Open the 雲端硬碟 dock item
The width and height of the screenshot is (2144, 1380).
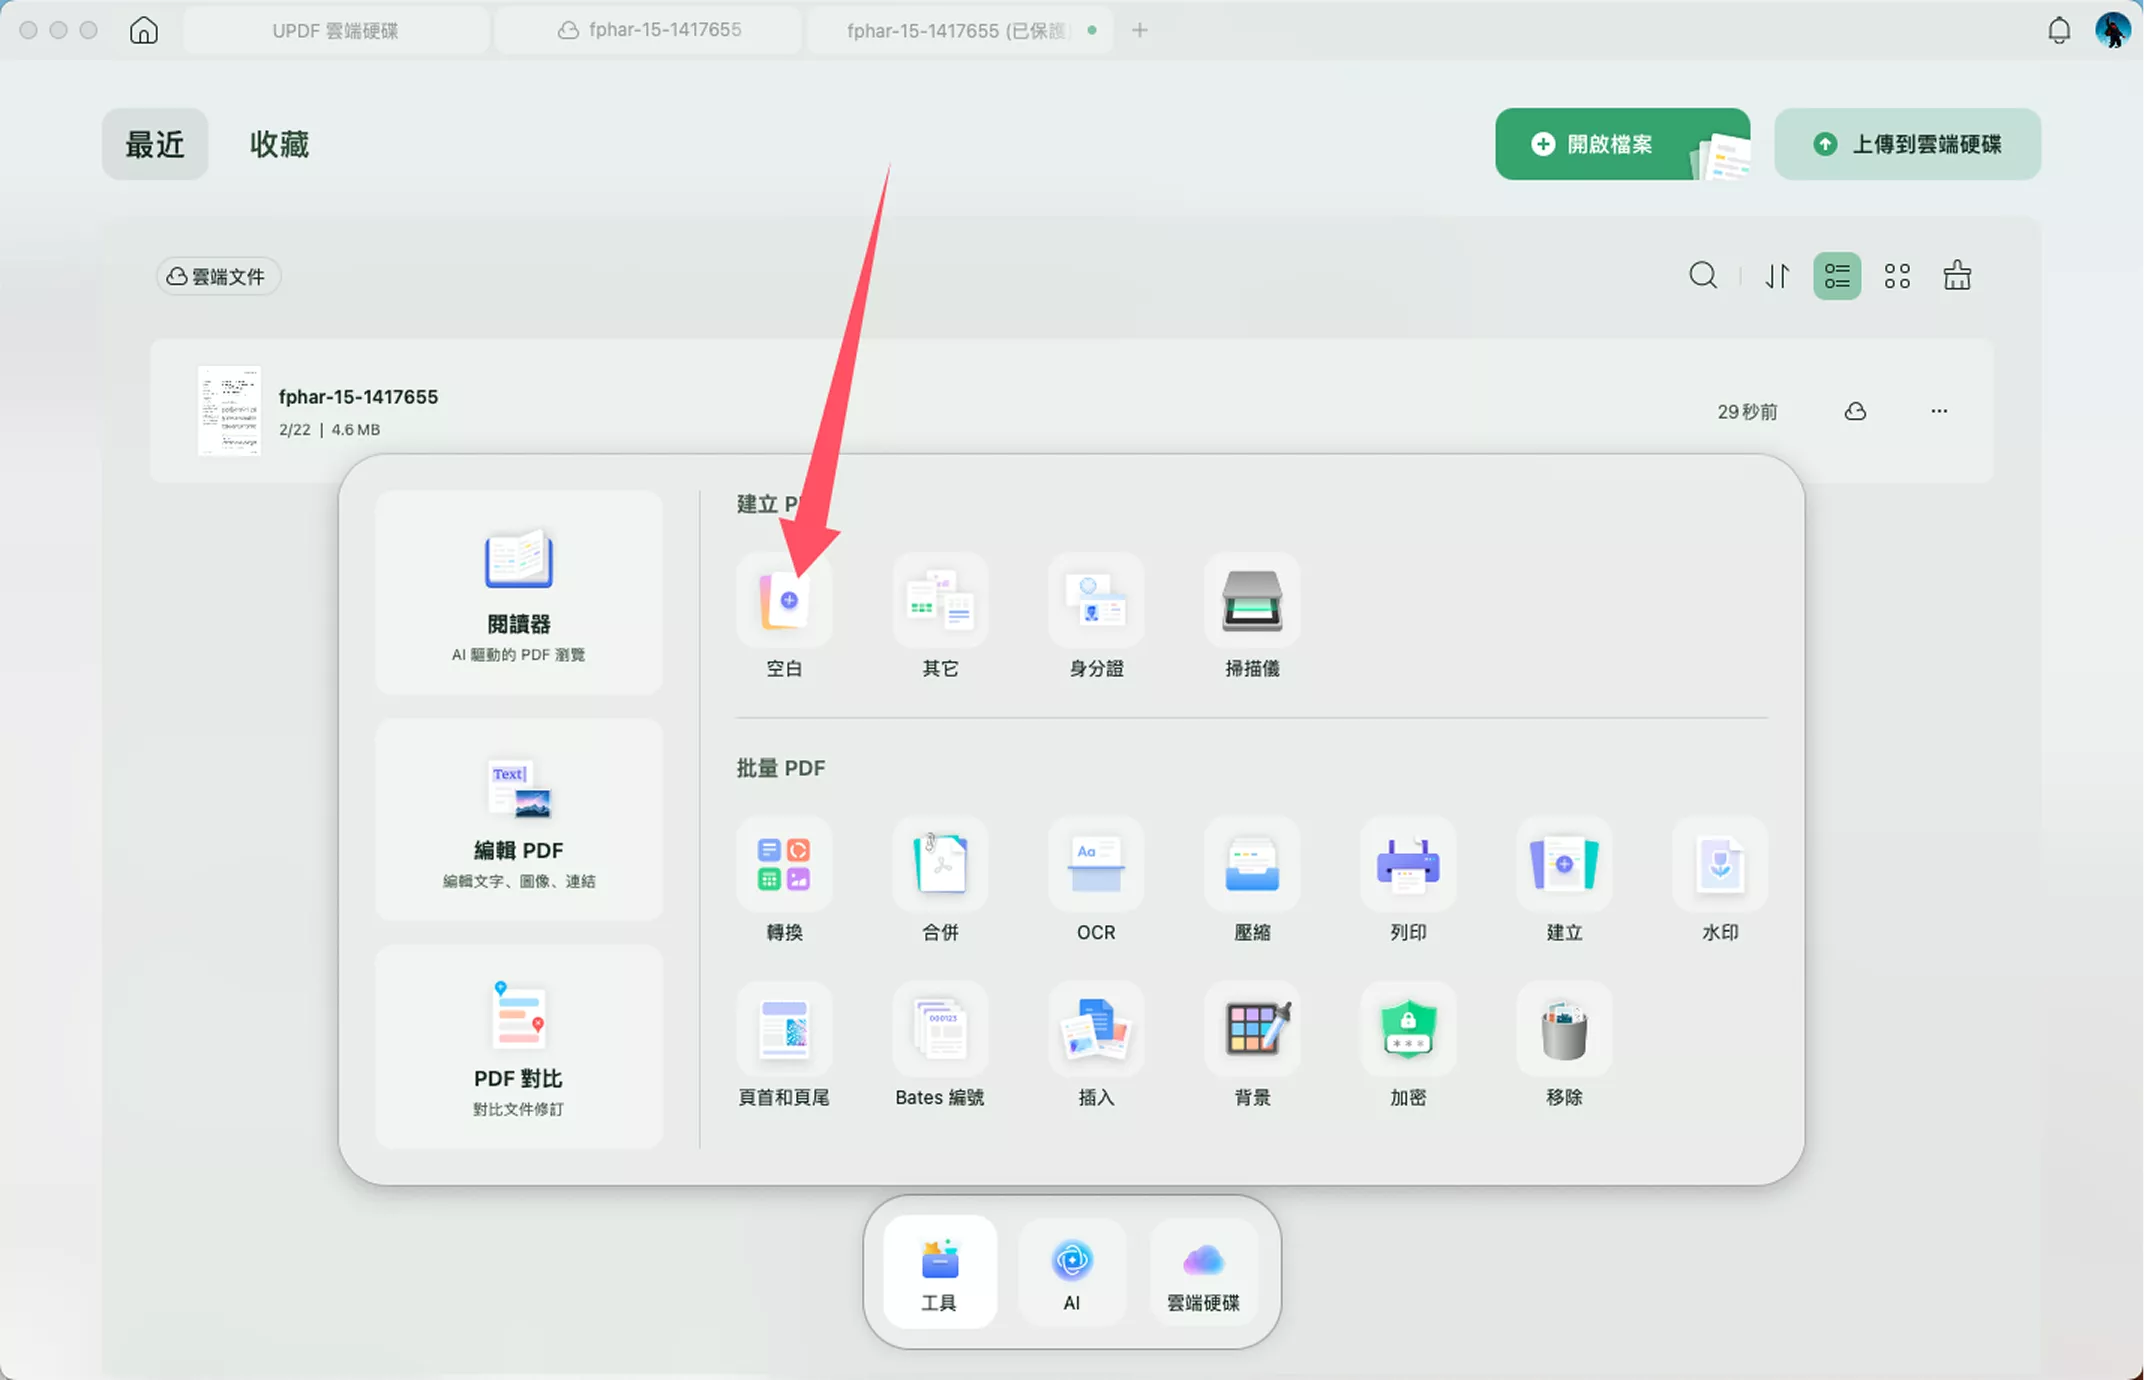coord(1204,1272)
